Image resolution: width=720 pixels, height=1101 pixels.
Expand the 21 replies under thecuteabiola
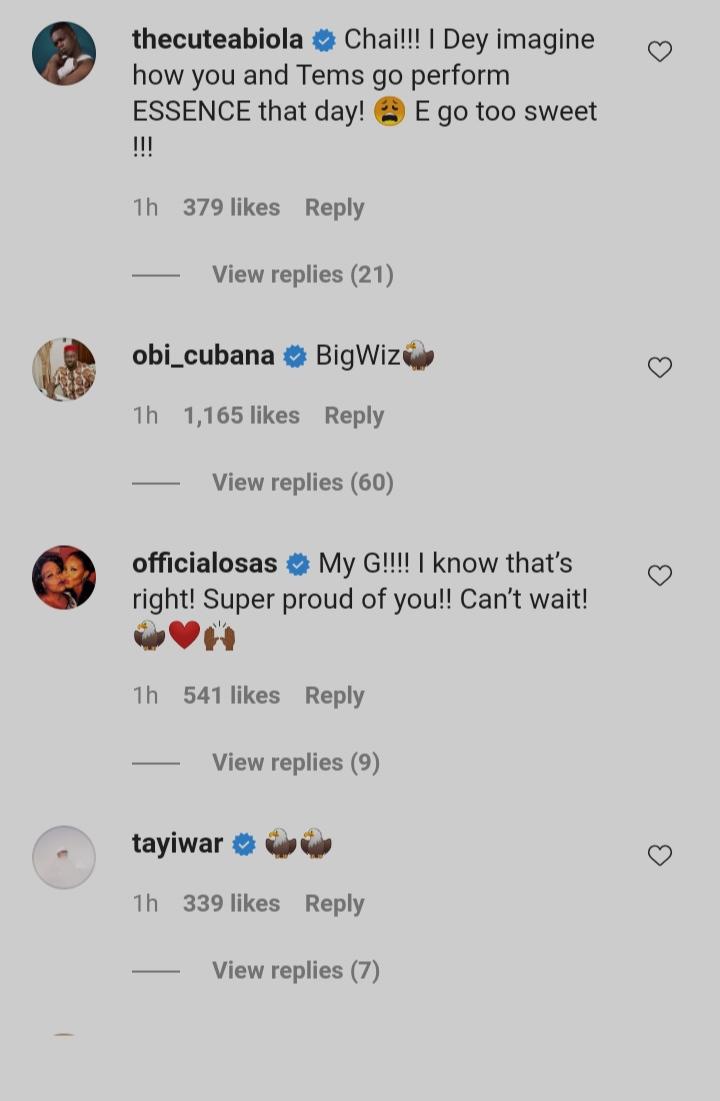pos(302,274)
